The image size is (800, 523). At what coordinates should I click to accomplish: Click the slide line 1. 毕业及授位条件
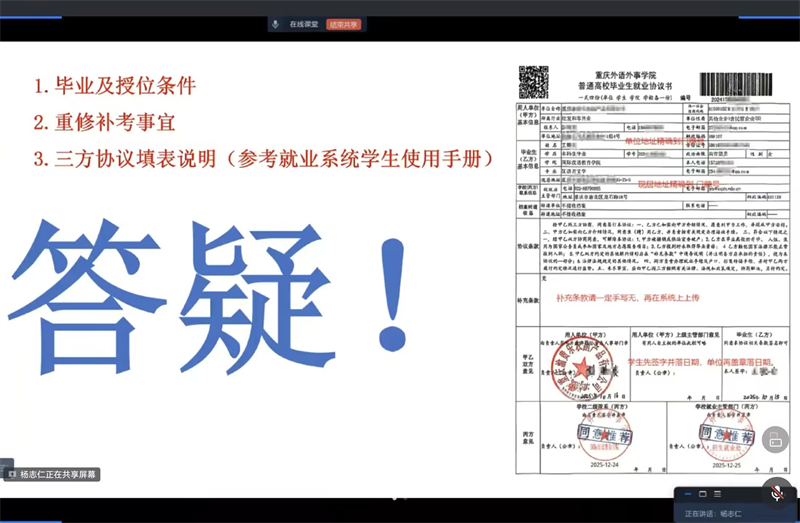click(x=115, y=86)
